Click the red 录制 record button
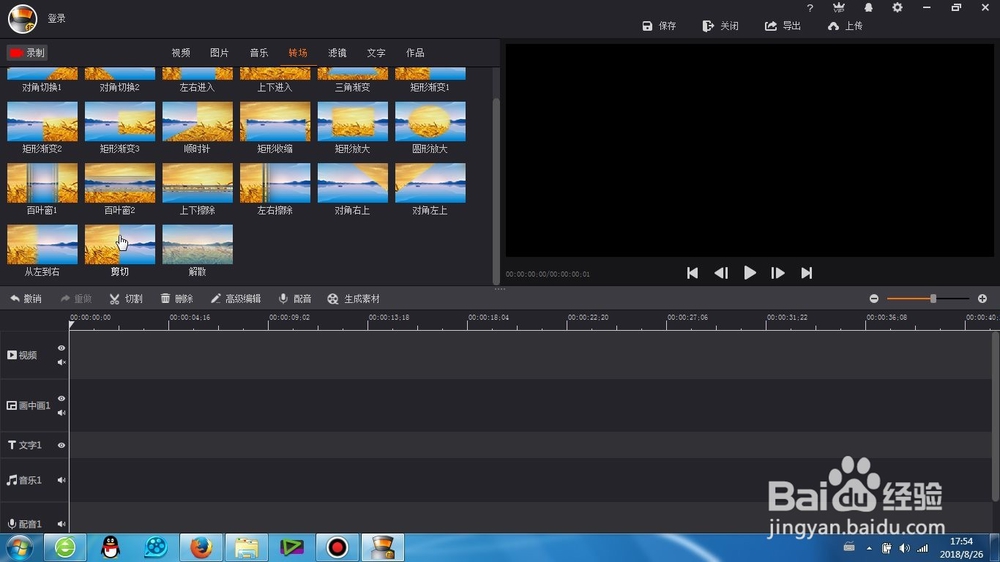This screenshot has height=562, width=1000. [27, 53]
